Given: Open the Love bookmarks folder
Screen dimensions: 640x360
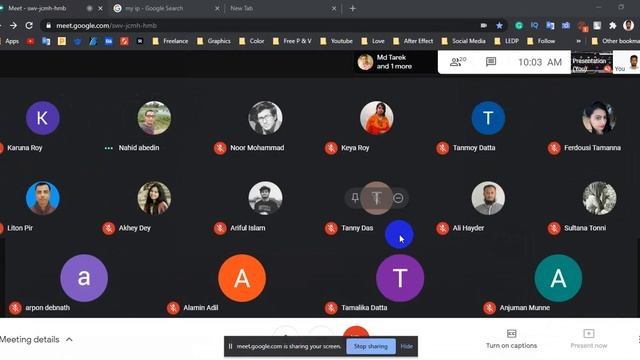Looking at the screenshot, I should click(373, 41).
